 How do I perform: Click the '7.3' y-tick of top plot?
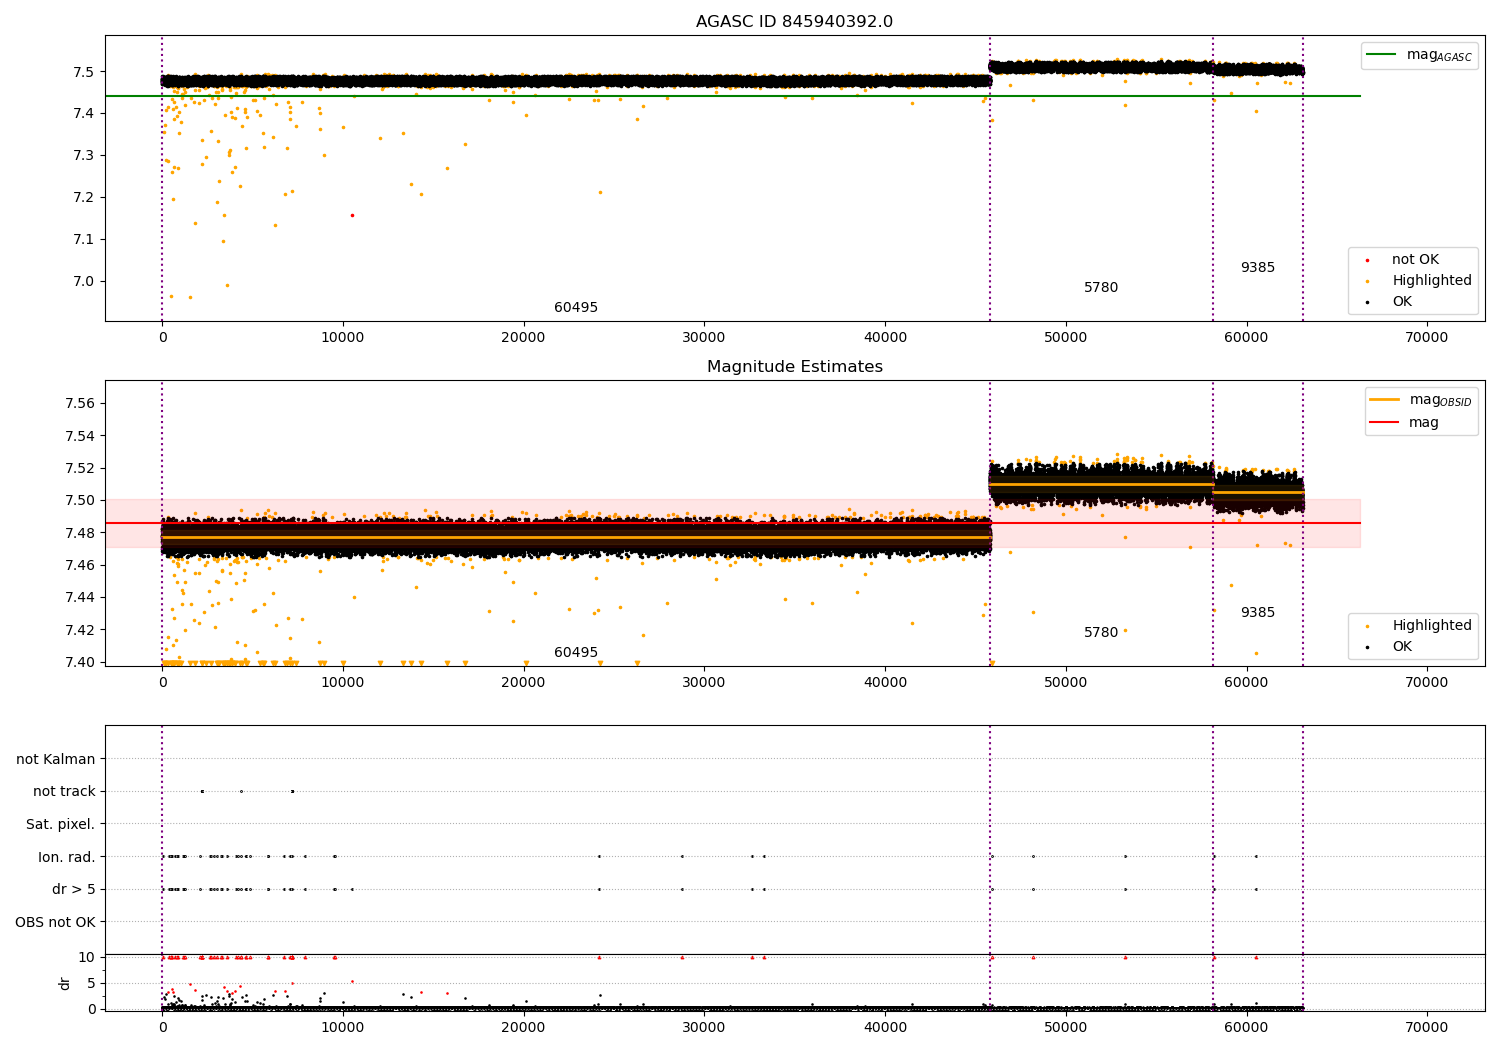click(x=83, y=155)
